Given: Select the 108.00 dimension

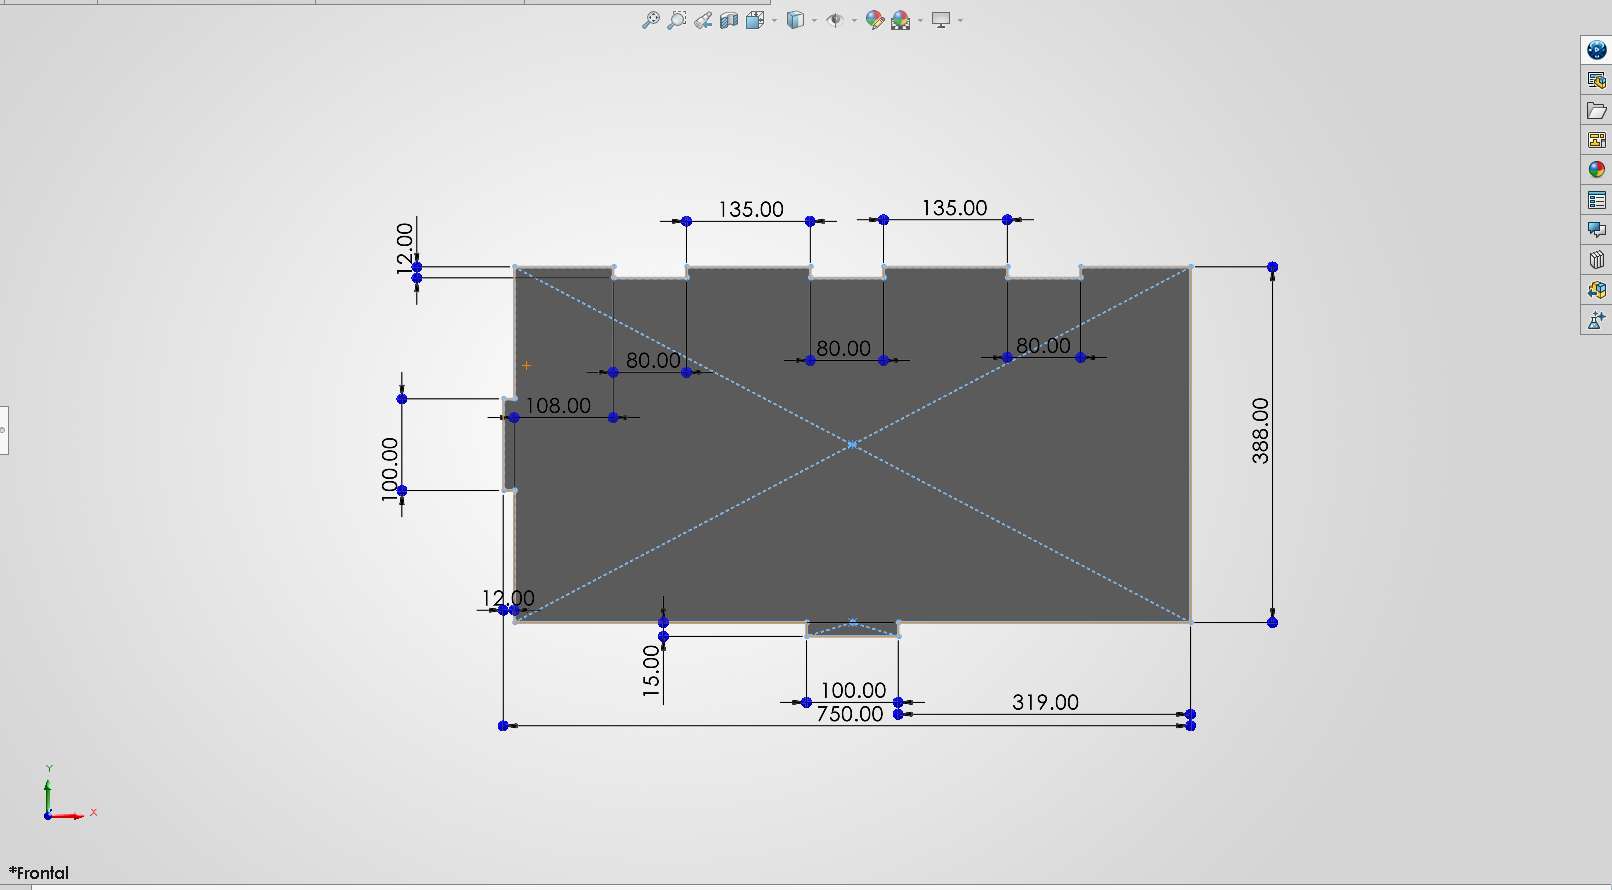Looking at the screenshot, I should click(x=558, y=406).
